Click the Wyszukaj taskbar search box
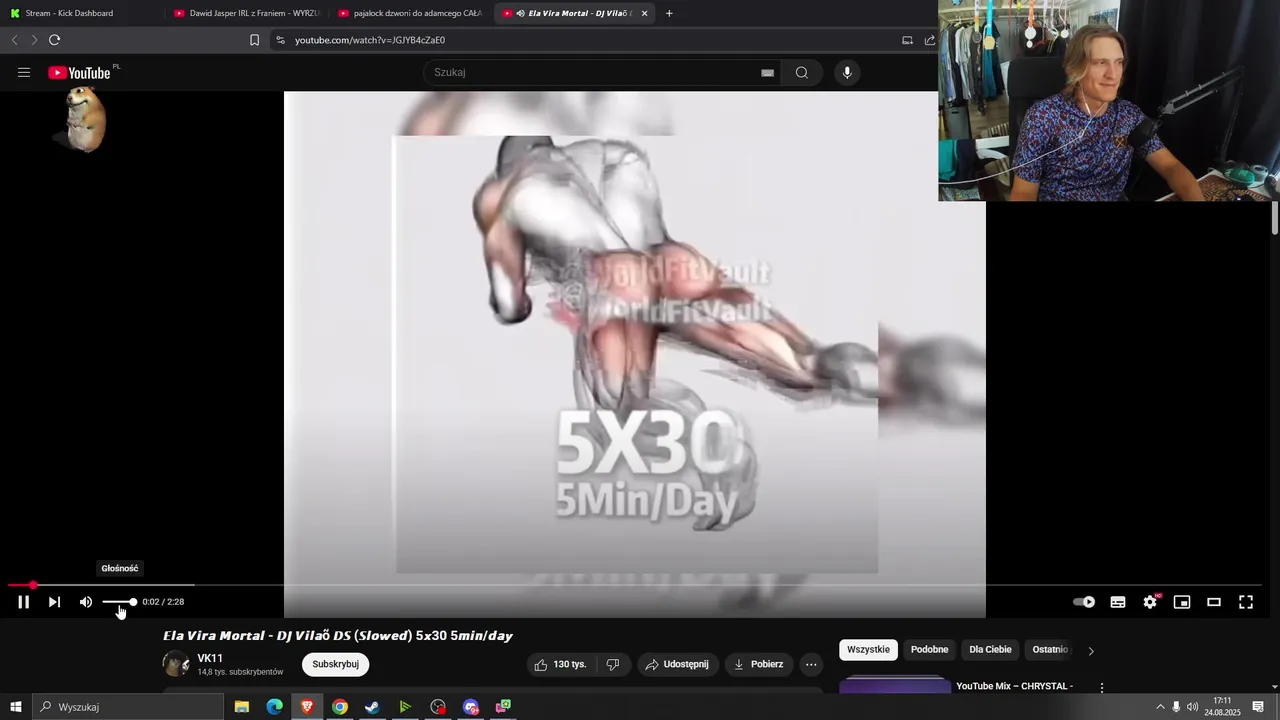This screenshot has height=720, width=1280. point(128,707)
